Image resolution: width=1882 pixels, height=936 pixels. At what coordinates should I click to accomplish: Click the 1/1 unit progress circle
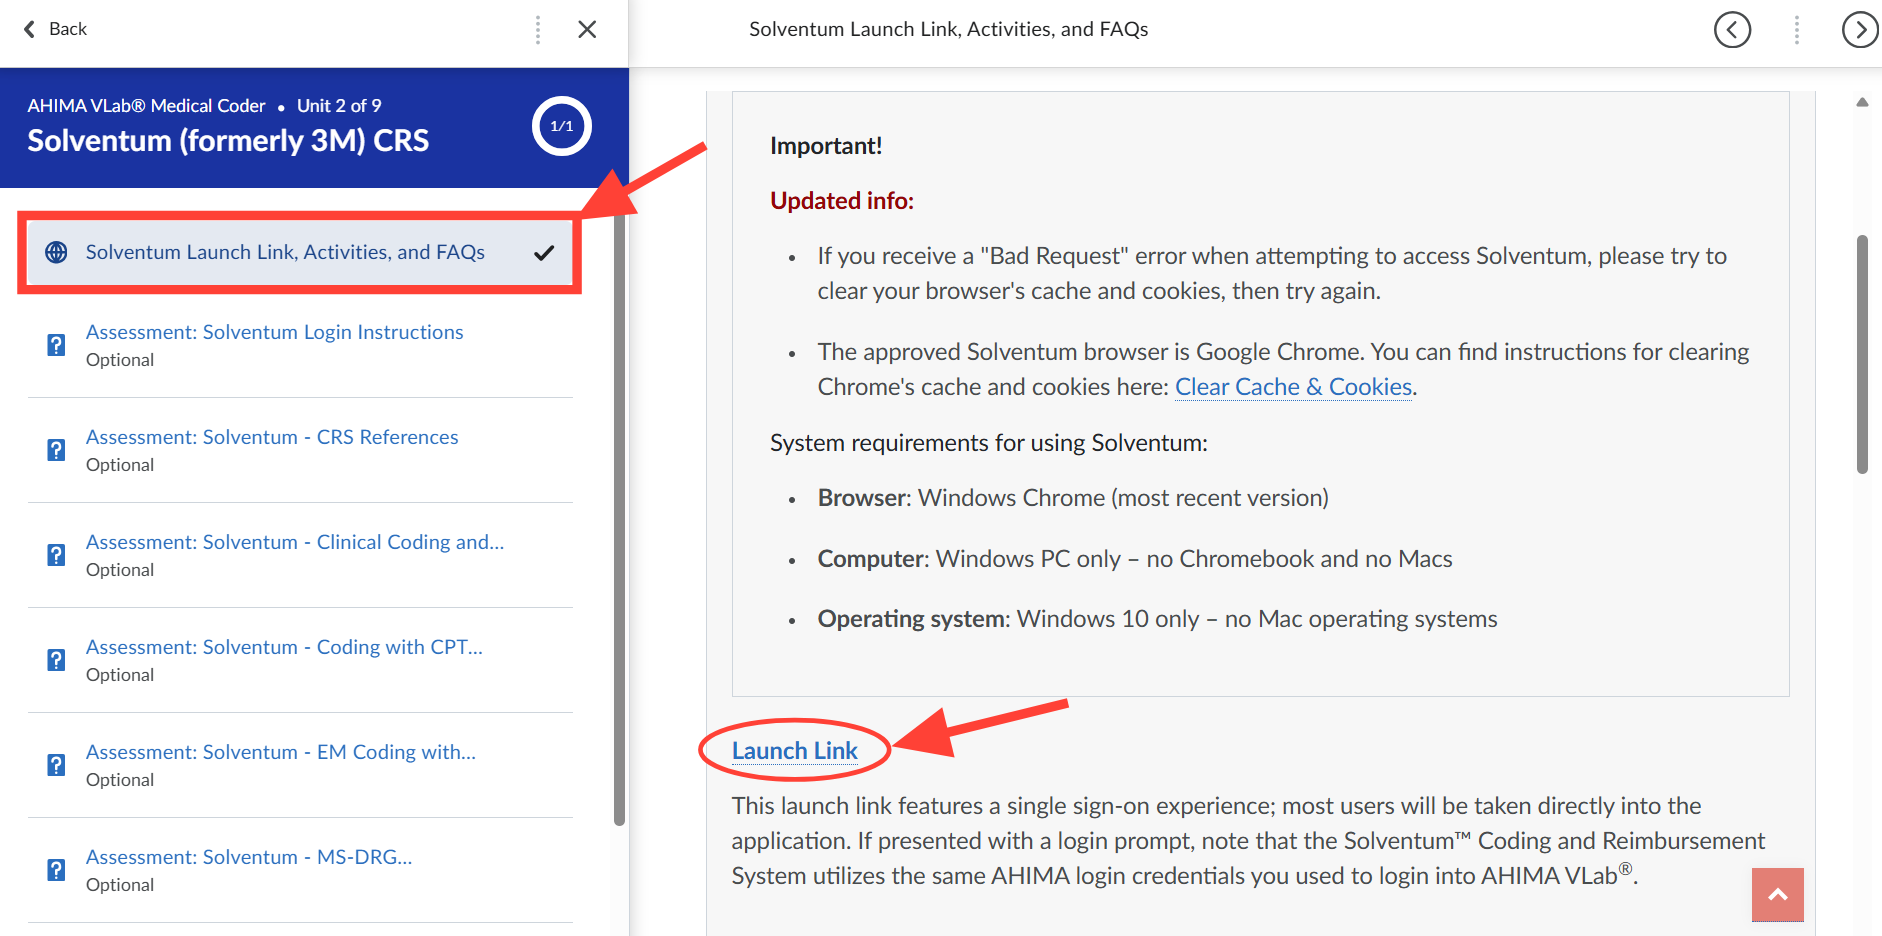(x=561, y=126)
